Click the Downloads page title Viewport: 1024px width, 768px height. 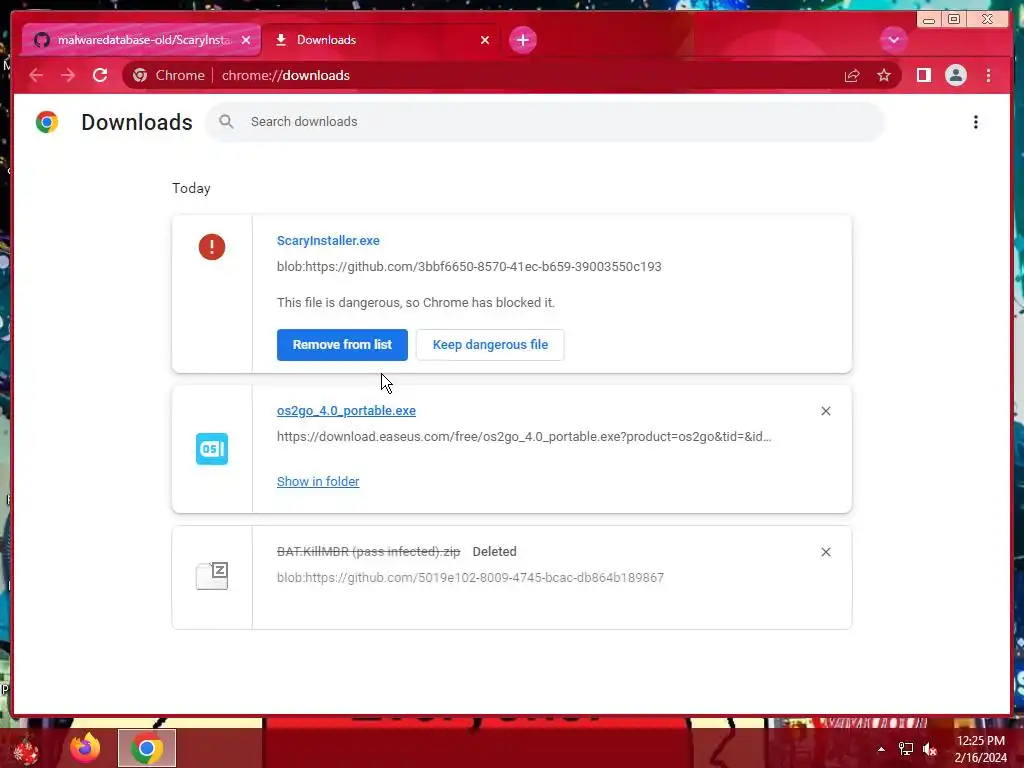(137, 122)
